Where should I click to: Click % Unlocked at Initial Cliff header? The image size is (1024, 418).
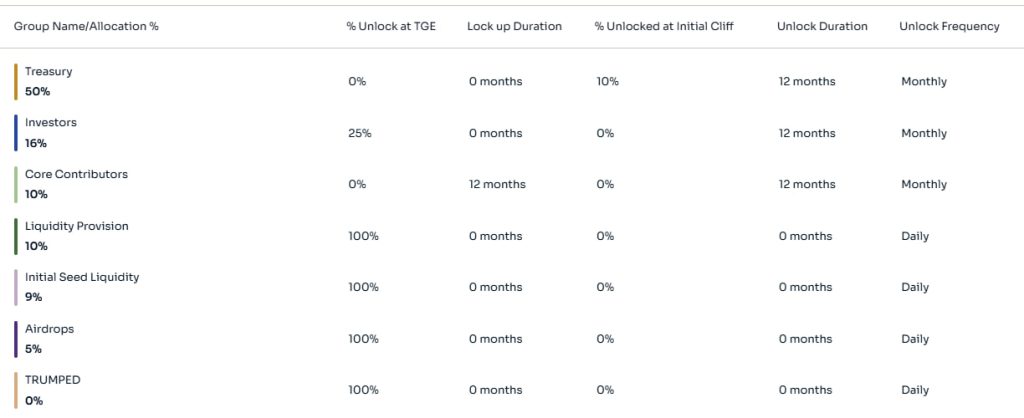664,27
